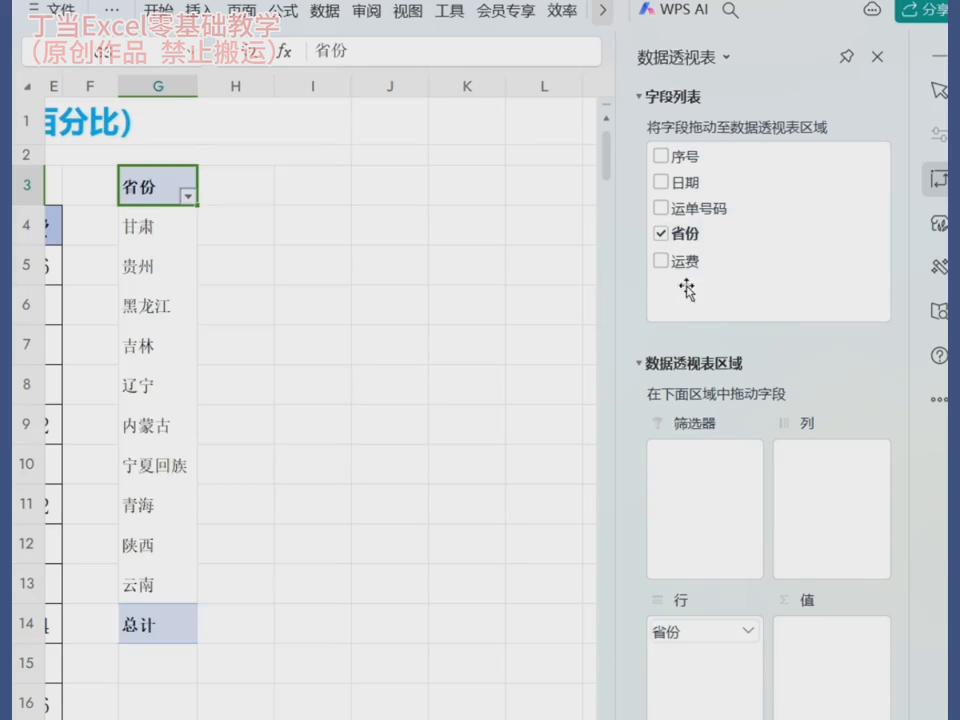960x720 pixels.
Task: Click the Share button
Action: click(x=923, y=10)
